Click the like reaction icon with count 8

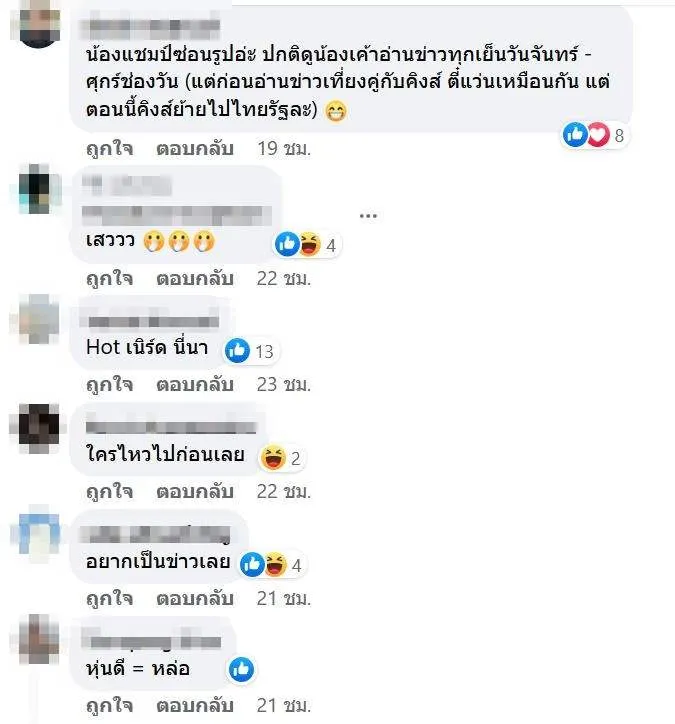pos(575,135)
